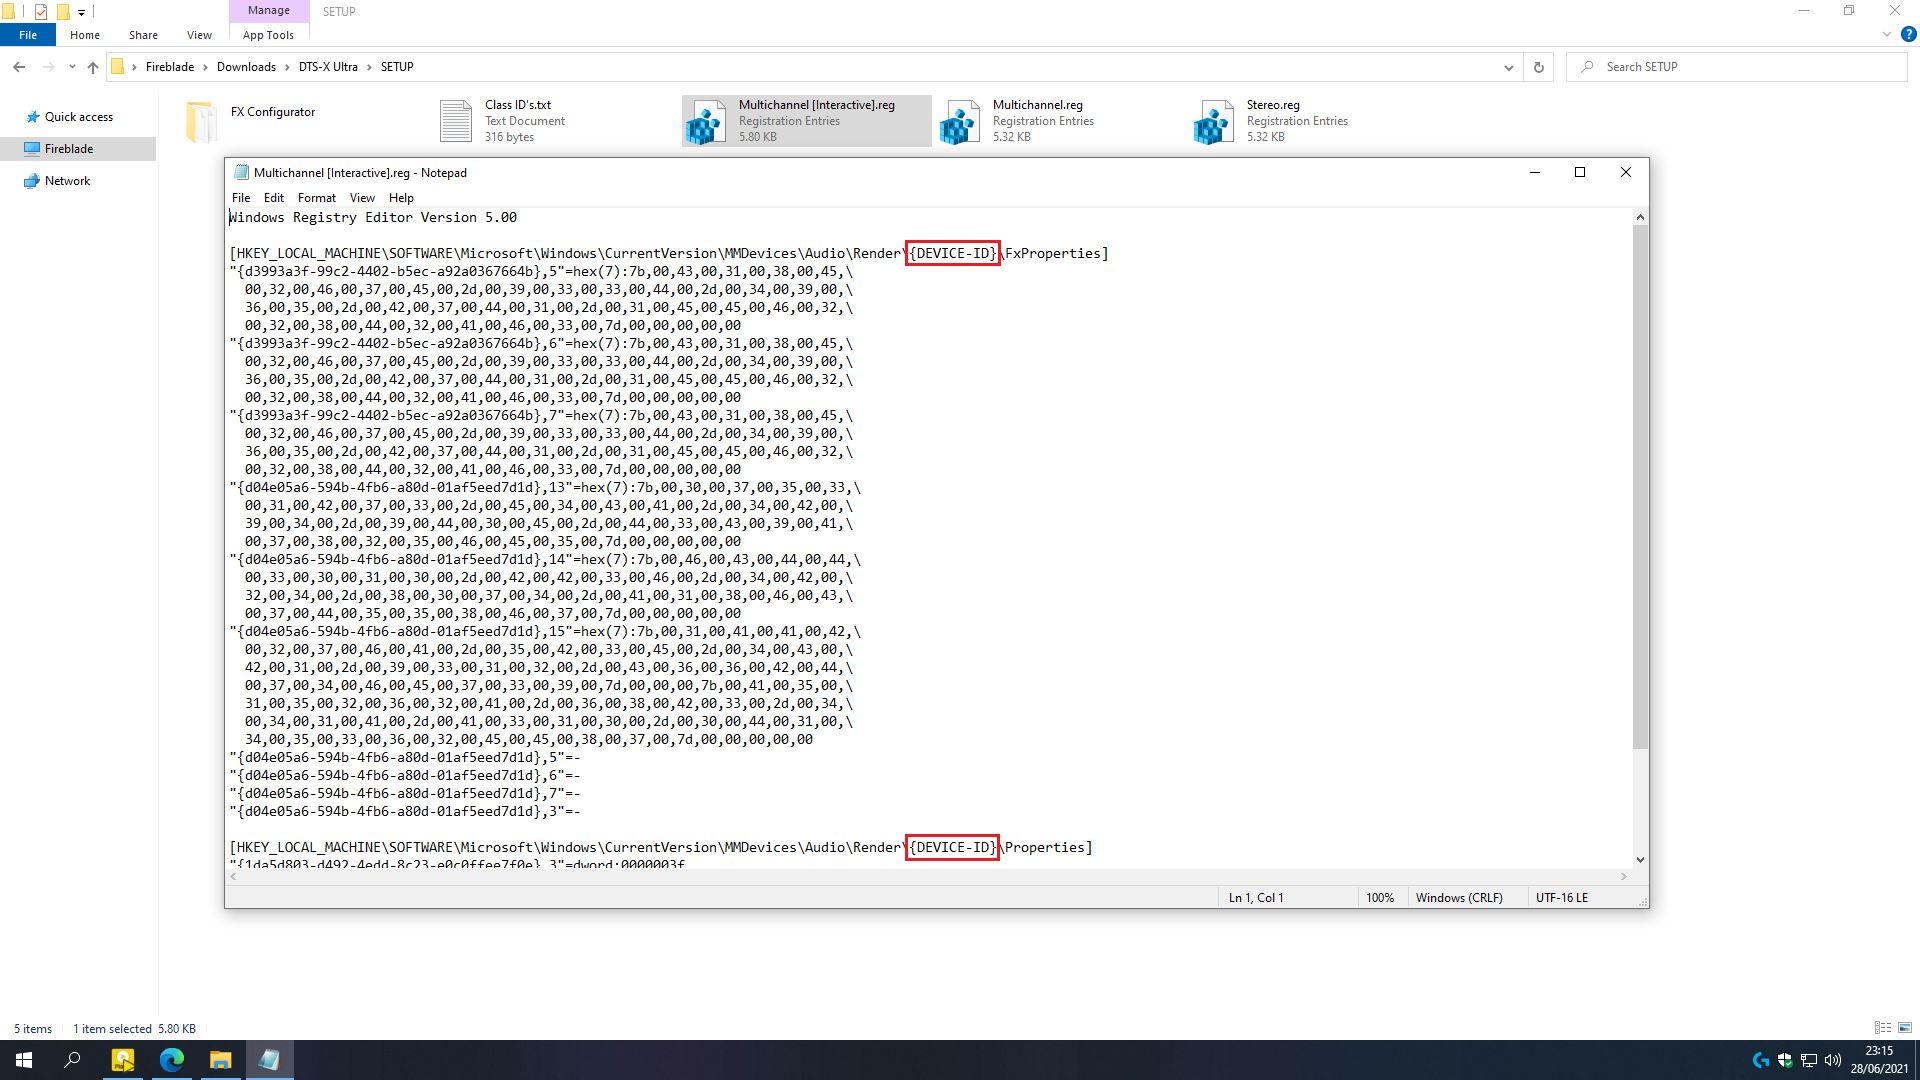Click the Windows (CRLF) status bar entry
The image size is (1920, 1080).
[1459, 898]
